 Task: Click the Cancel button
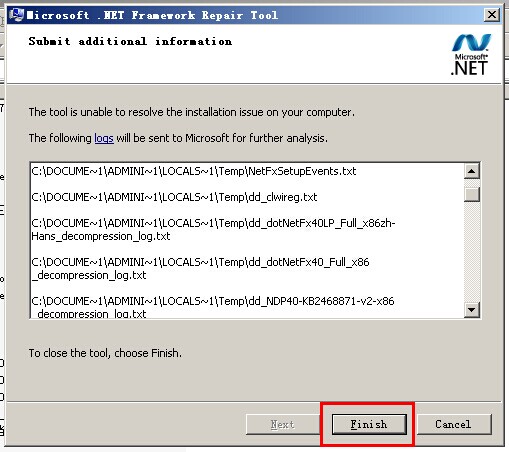454,424
